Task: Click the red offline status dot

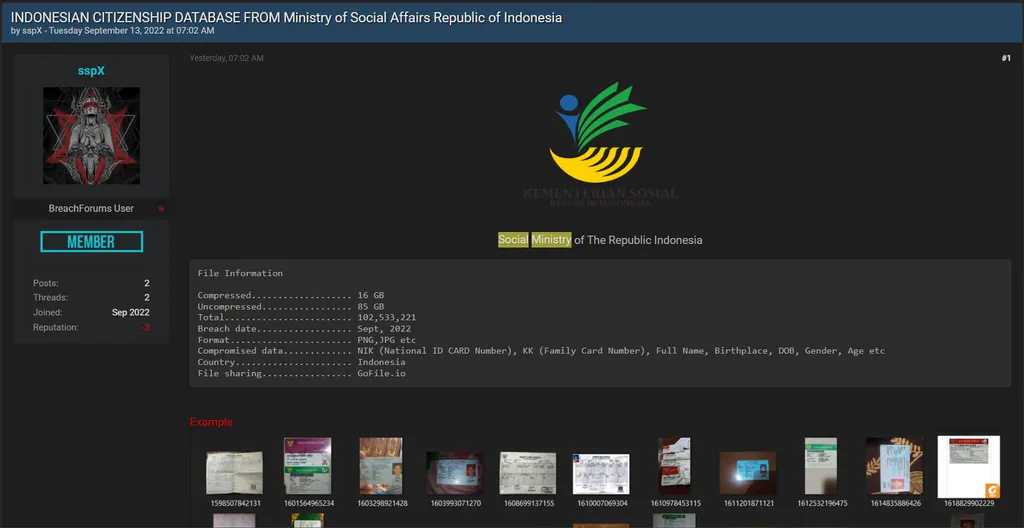Action: [x=161, y=209]
